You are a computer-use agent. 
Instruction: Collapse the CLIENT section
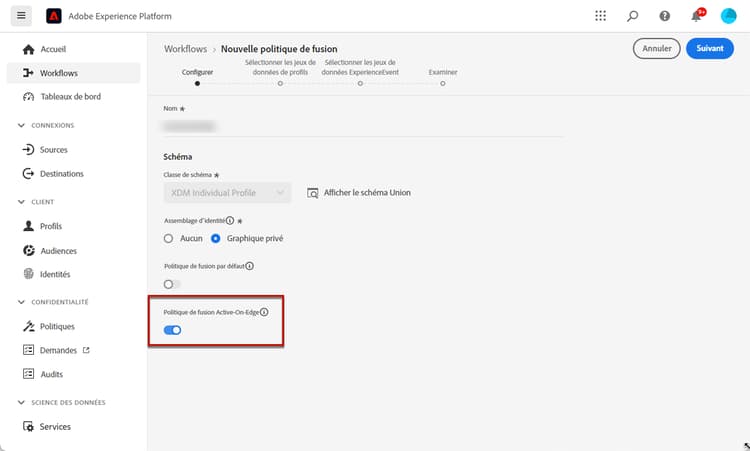click(21, 202)
